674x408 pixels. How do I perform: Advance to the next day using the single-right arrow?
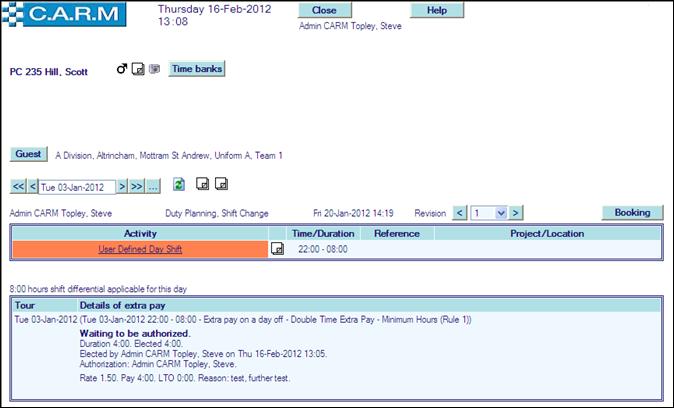(123, 187)
